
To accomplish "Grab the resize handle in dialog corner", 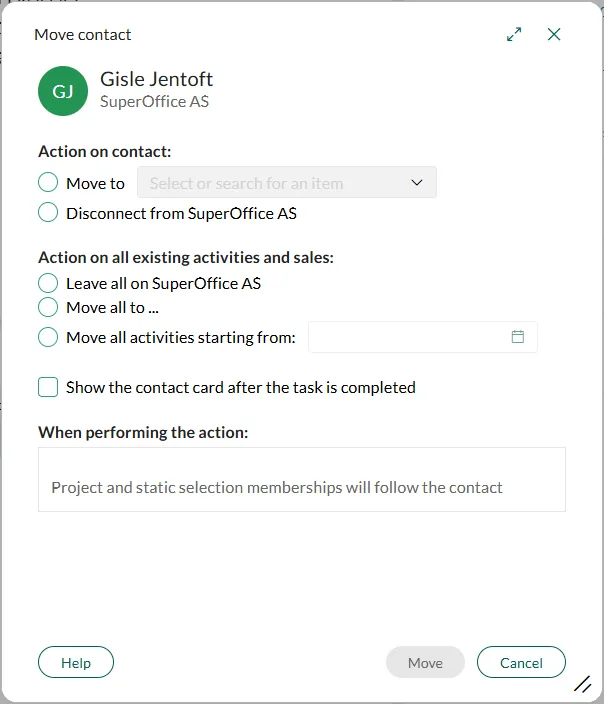I will (x=582, y=684).
